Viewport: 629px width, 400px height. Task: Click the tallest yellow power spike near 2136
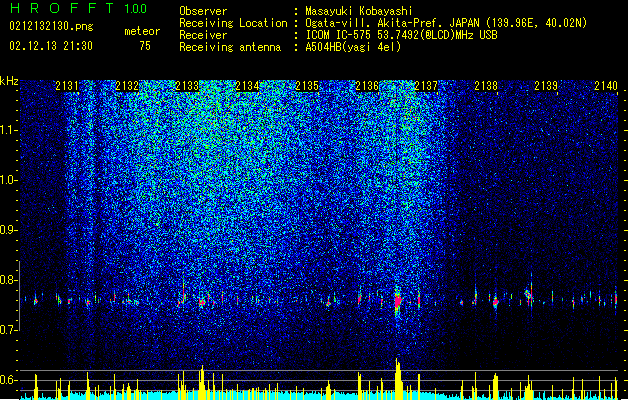398,379
